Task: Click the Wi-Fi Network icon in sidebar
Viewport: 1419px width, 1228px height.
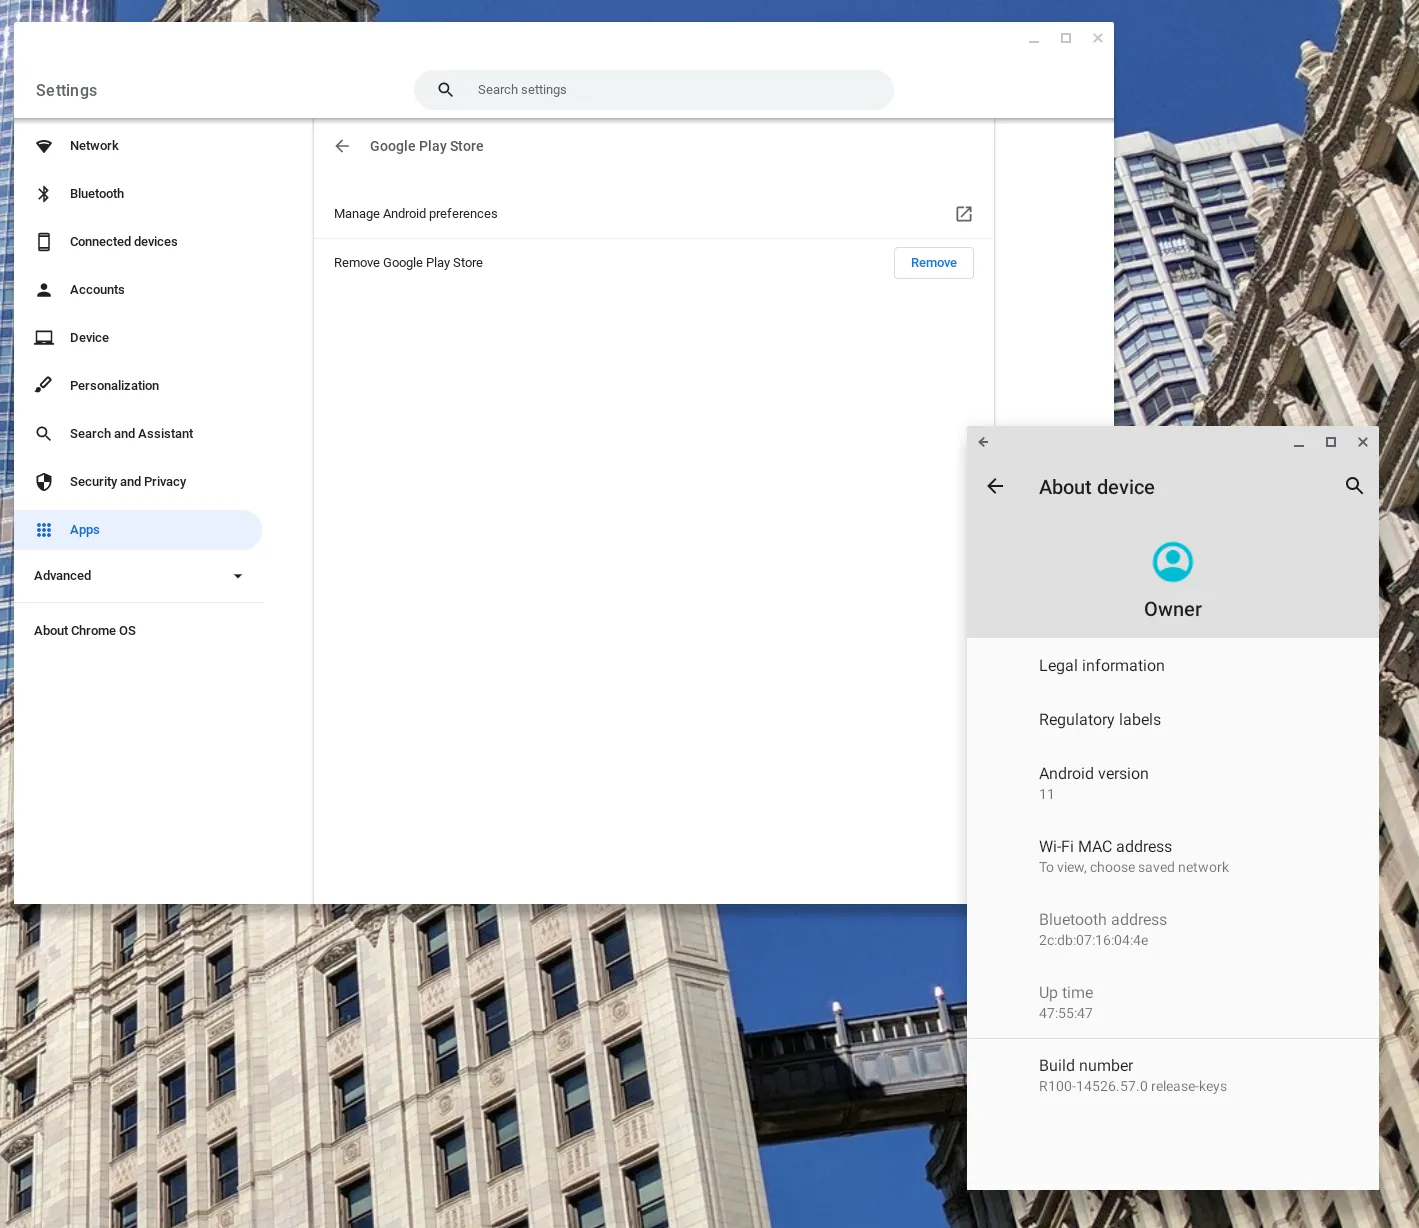Action: pyautogui.click(x=44, y=146)
